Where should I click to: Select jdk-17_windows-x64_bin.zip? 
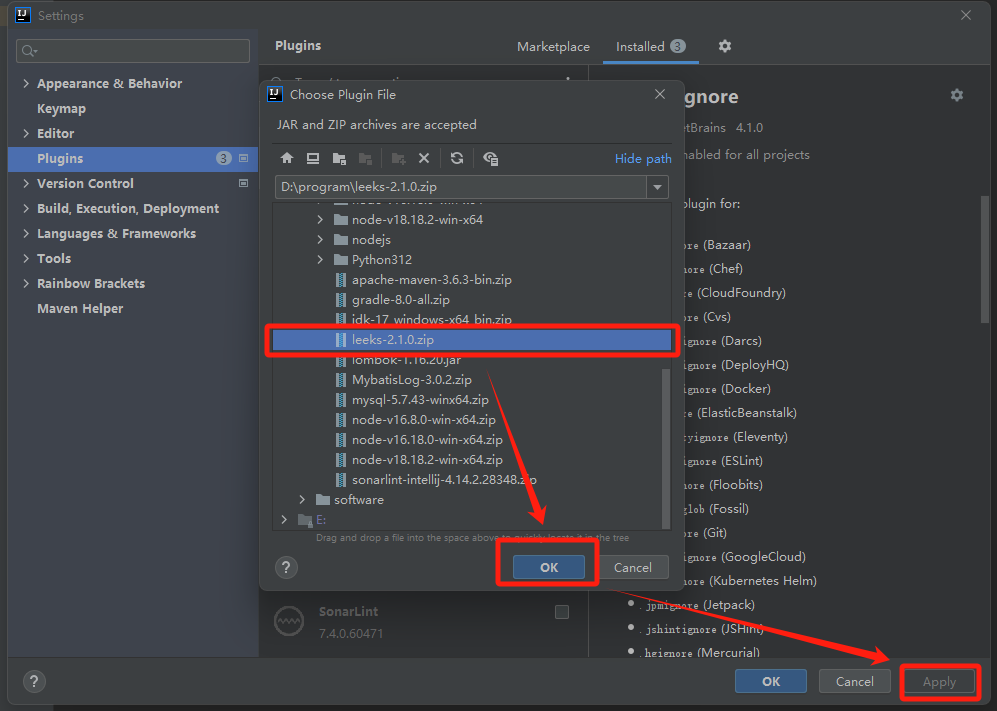coord(432,320)
